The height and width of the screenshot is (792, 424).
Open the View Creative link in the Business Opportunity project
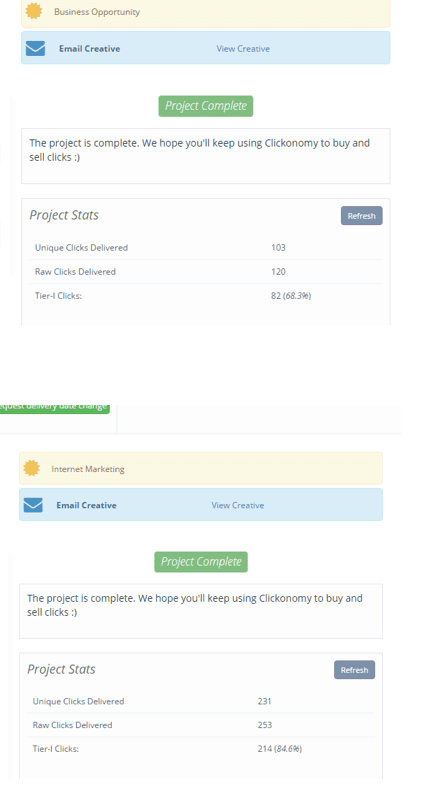pyautogui.click(x=243, y=48)
